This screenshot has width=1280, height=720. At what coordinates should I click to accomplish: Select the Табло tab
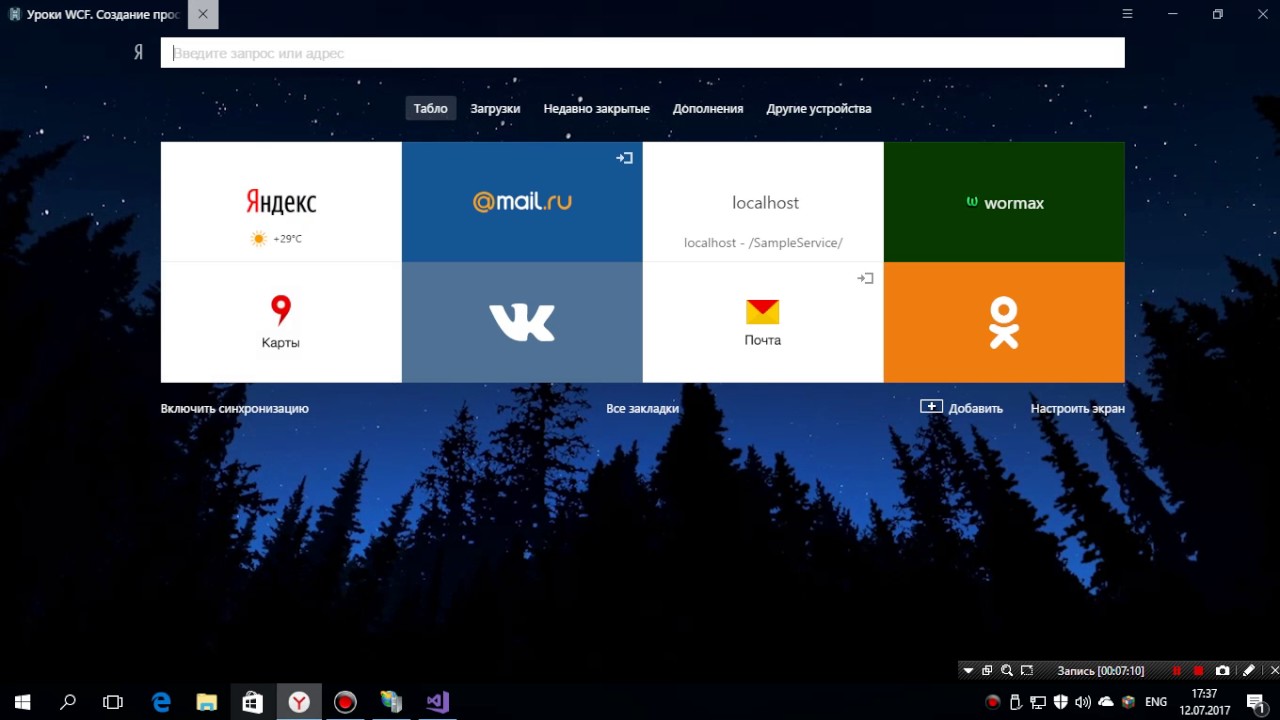click(431, 108)
